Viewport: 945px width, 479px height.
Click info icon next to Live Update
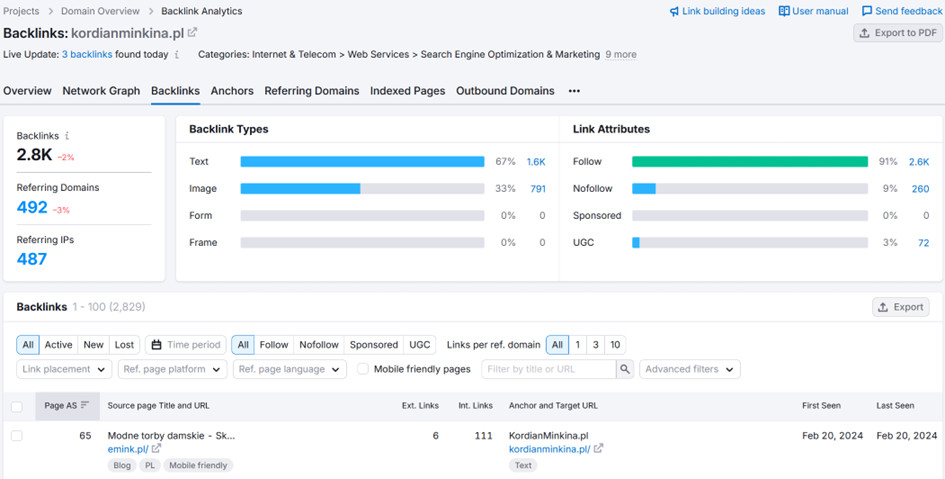click(177, 54)
